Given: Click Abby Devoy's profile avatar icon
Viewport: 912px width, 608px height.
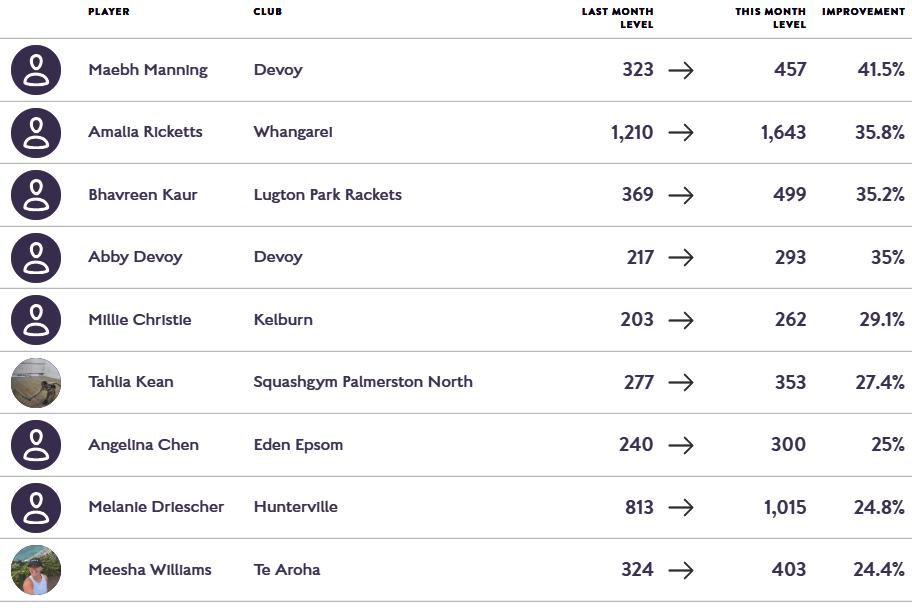Looking at the screenshot, I should 36,257.
